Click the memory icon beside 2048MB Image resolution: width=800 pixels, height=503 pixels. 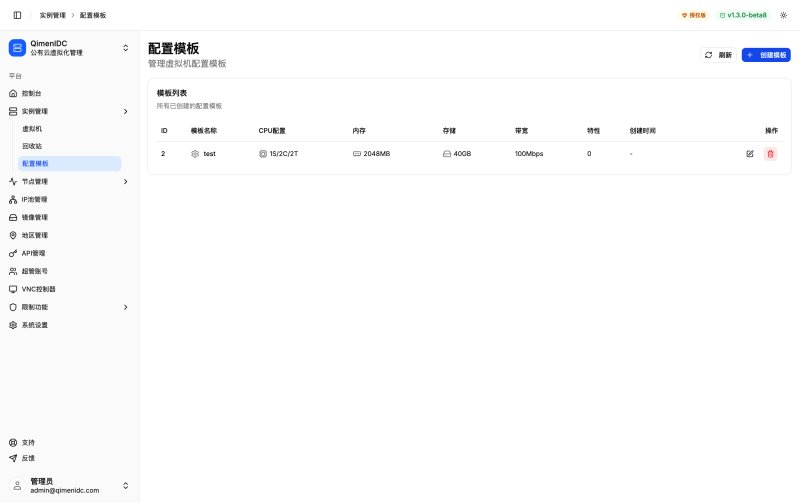pos(357,154)
